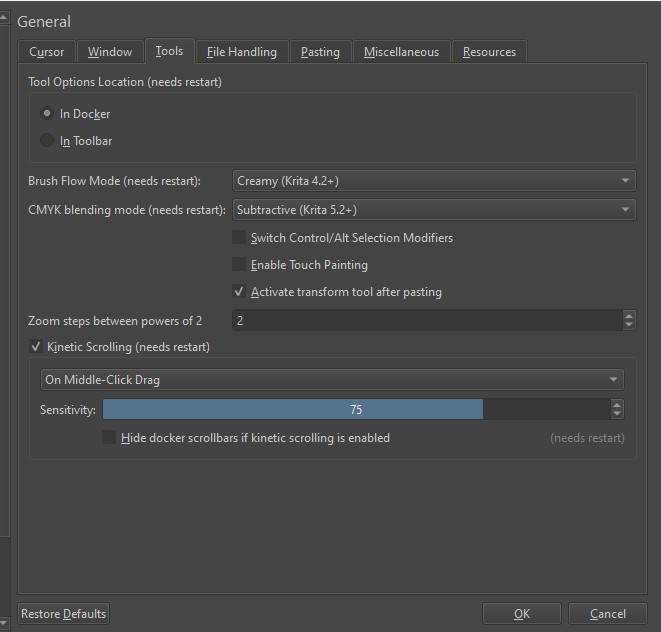Increase kinetic scrolling sensitivity with up arrow

pyautogui.click(x=617, y=405)
